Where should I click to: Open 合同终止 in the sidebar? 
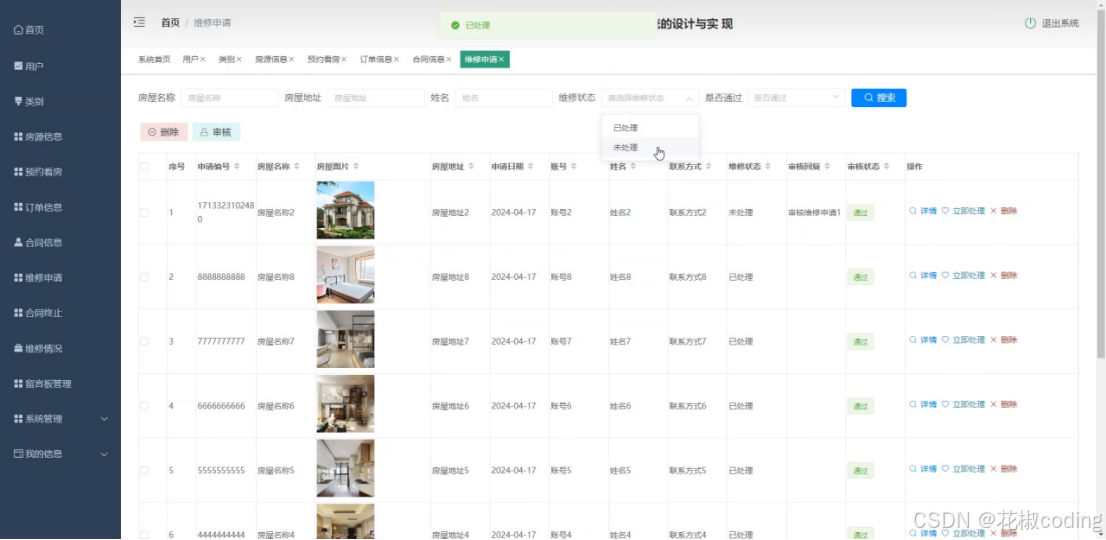click(38, 313)
